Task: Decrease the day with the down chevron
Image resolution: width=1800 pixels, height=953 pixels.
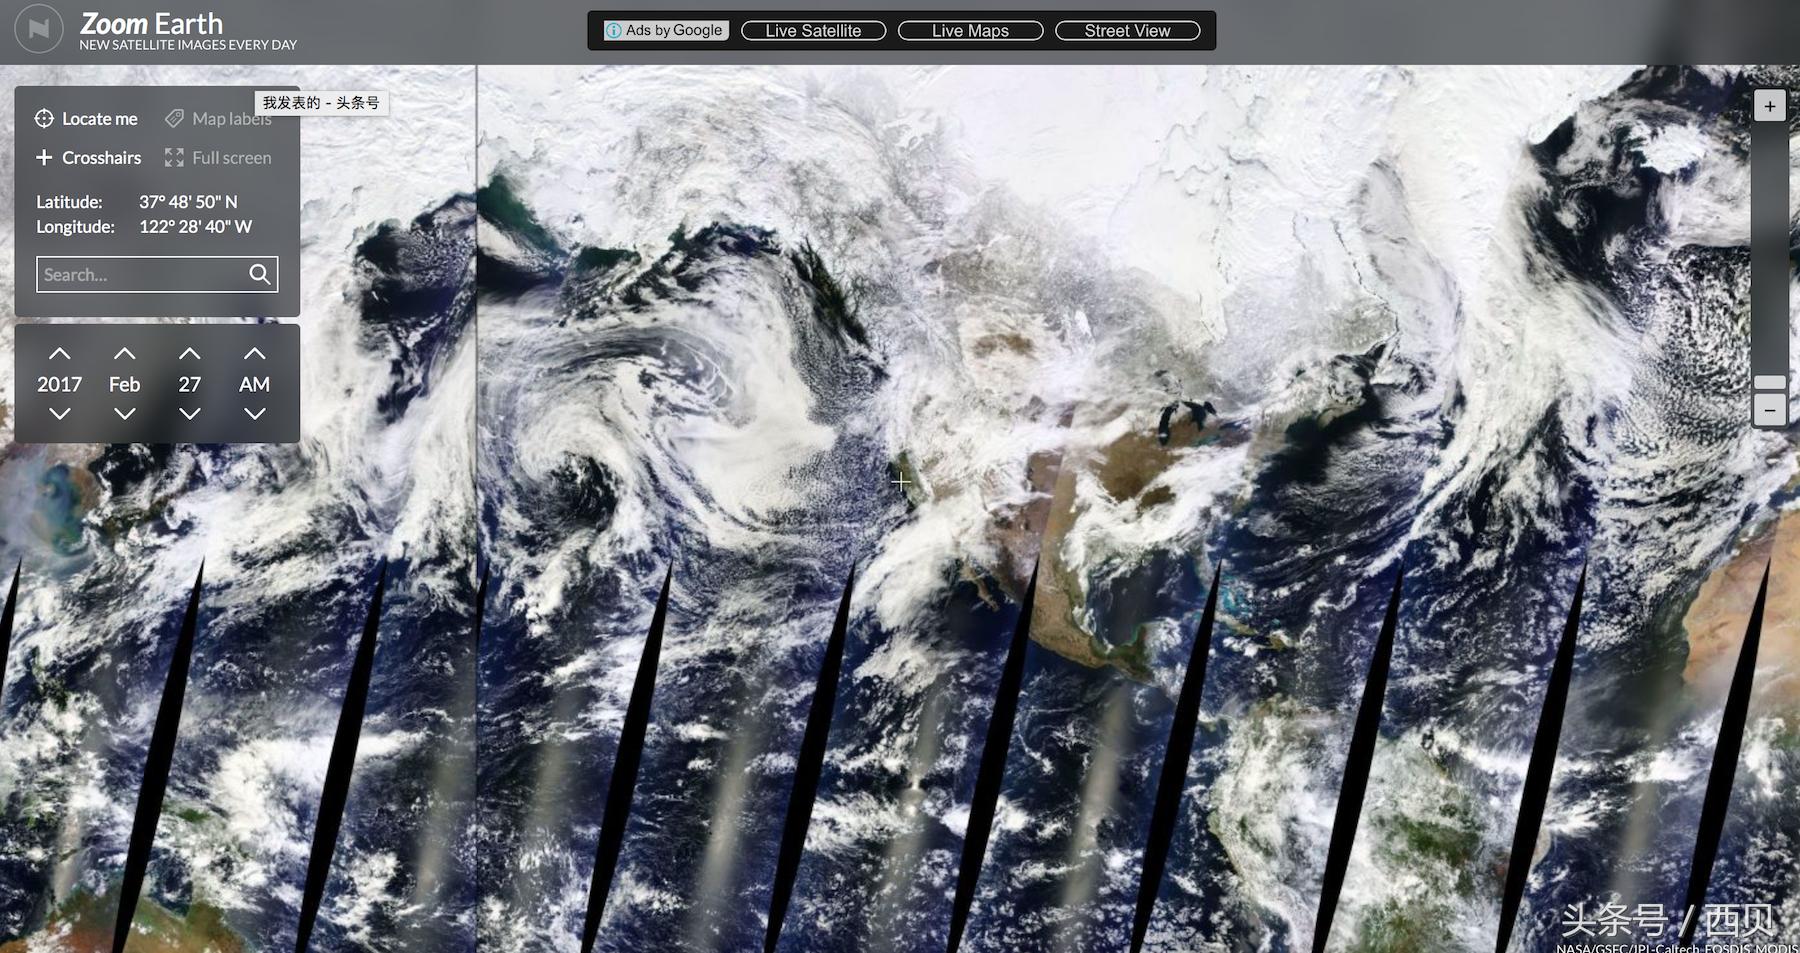Action: [x=190, y=413]
